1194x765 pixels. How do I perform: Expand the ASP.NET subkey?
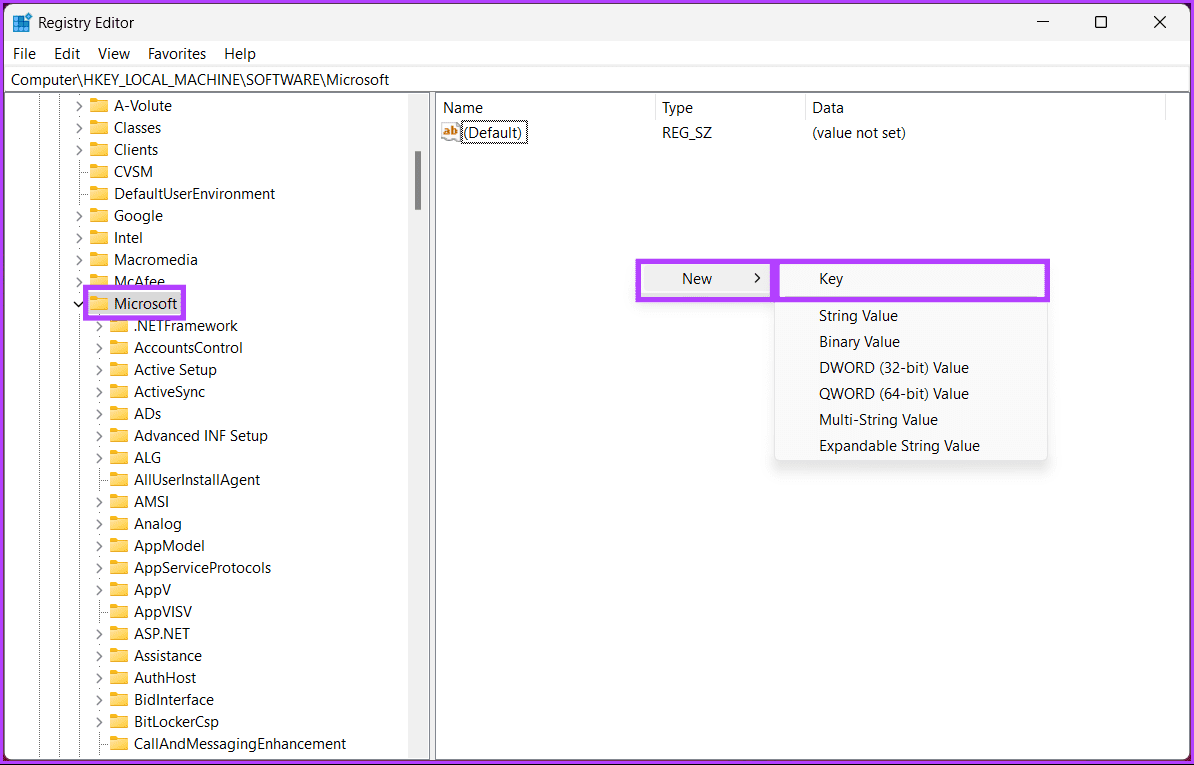(99, 634)
